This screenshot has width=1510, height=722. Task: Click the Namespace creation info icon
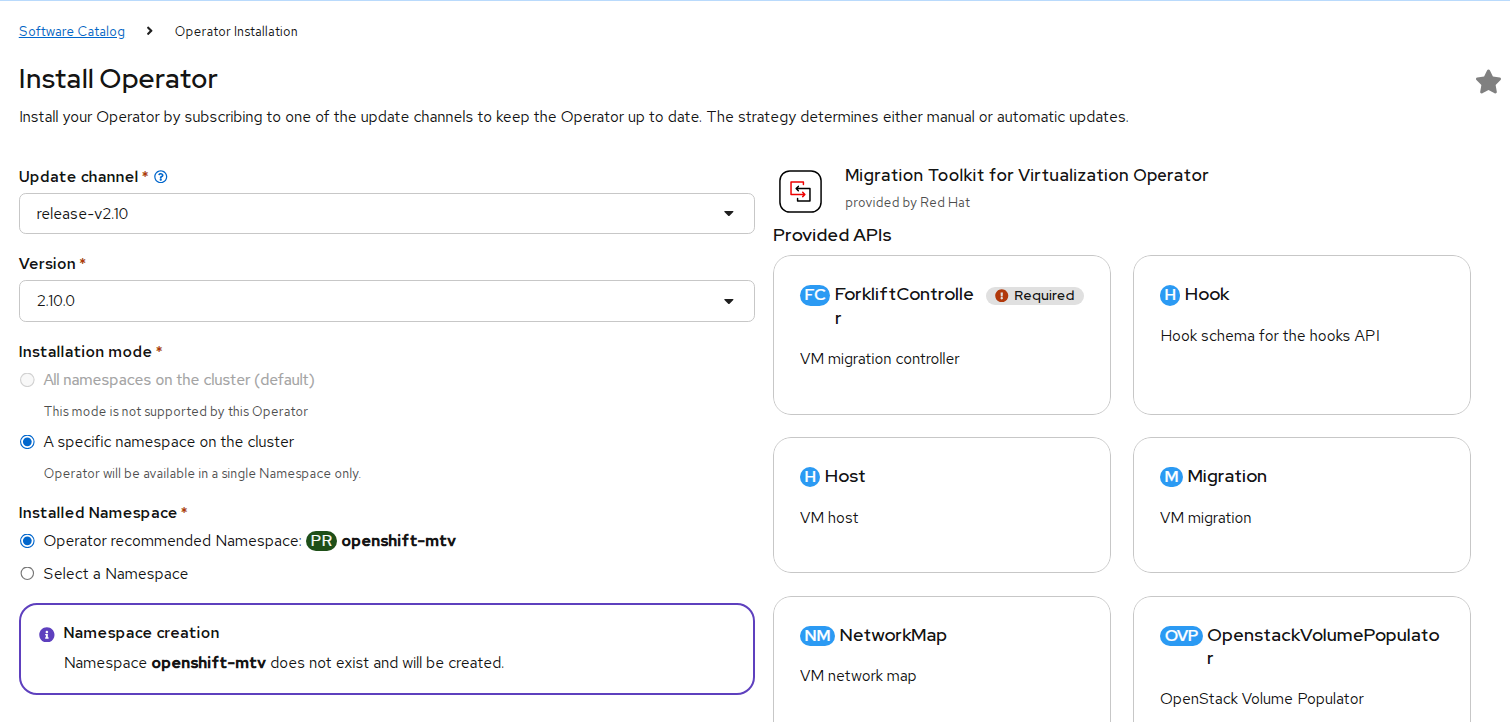pos(47,634)
